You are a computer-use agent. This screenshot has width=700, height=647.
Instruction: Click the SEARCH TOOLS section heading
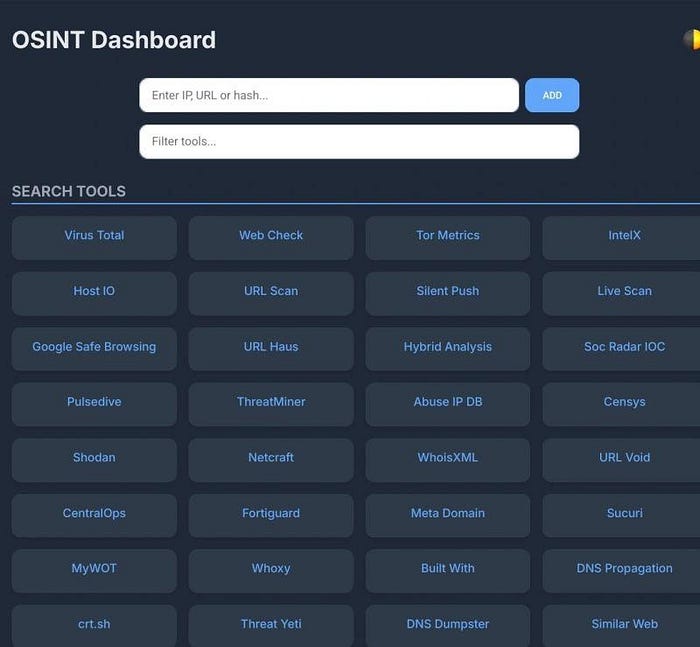(x=69, y=191)
